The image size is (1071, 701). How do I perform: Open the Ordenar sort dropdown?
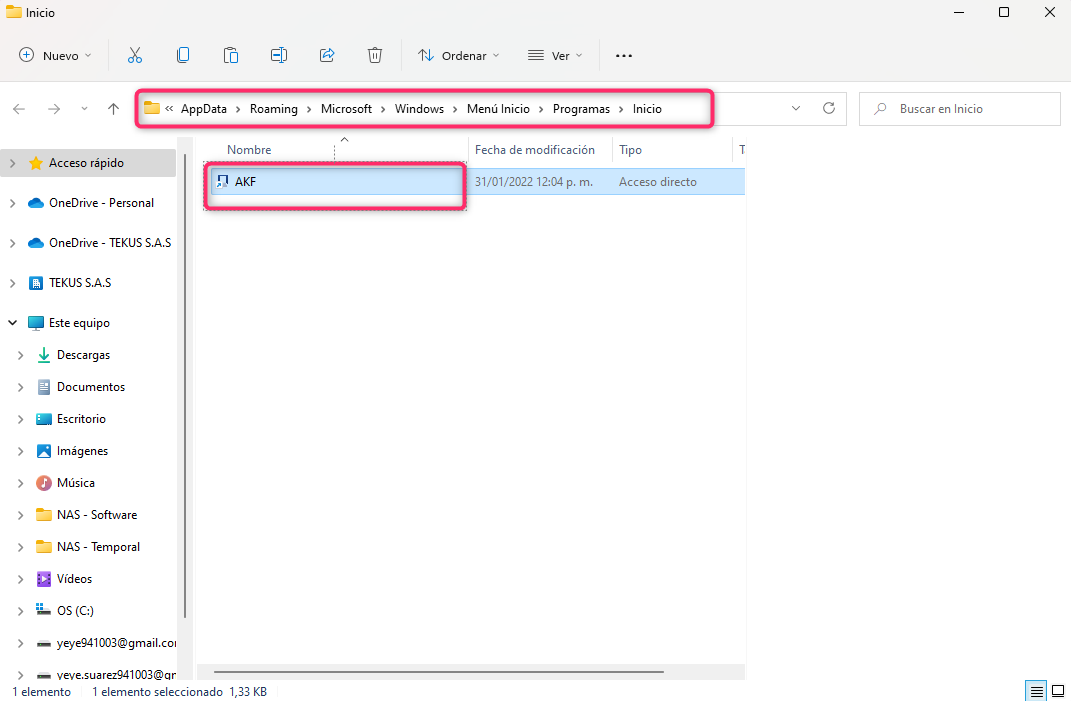pyautogui.click(x=458, y=56)
